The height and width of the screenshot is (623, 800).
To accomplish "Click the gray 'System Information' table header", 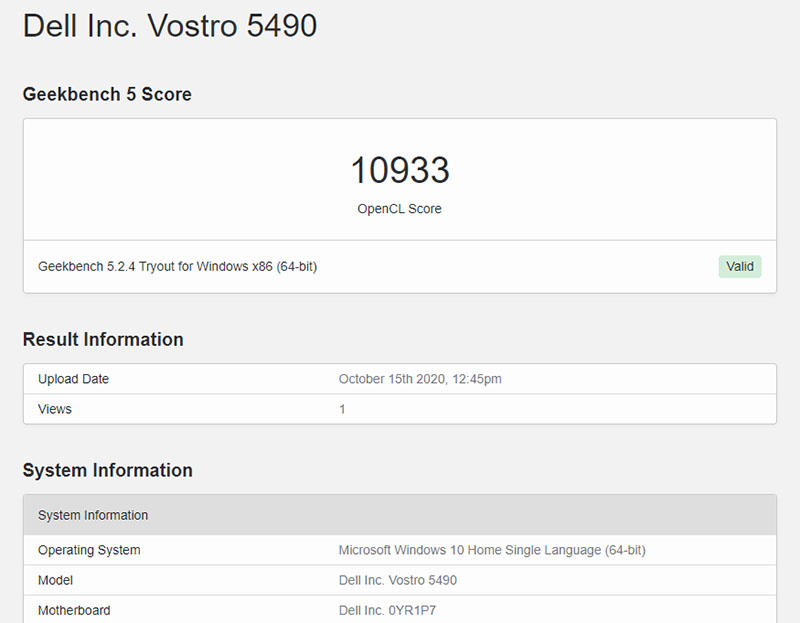I will [x=400, y=515].
